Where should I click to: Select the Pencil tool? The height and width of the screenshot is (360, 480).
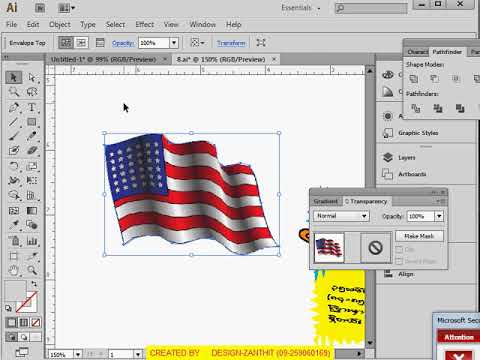(x=32, y=136)
